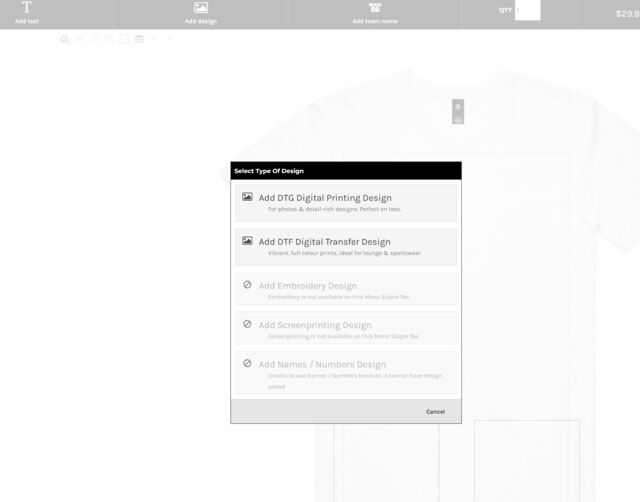This screenshot has width=640, height=502.
Task: Click the prohibited icon beside Names / Numbers
Action: point(247,363)
